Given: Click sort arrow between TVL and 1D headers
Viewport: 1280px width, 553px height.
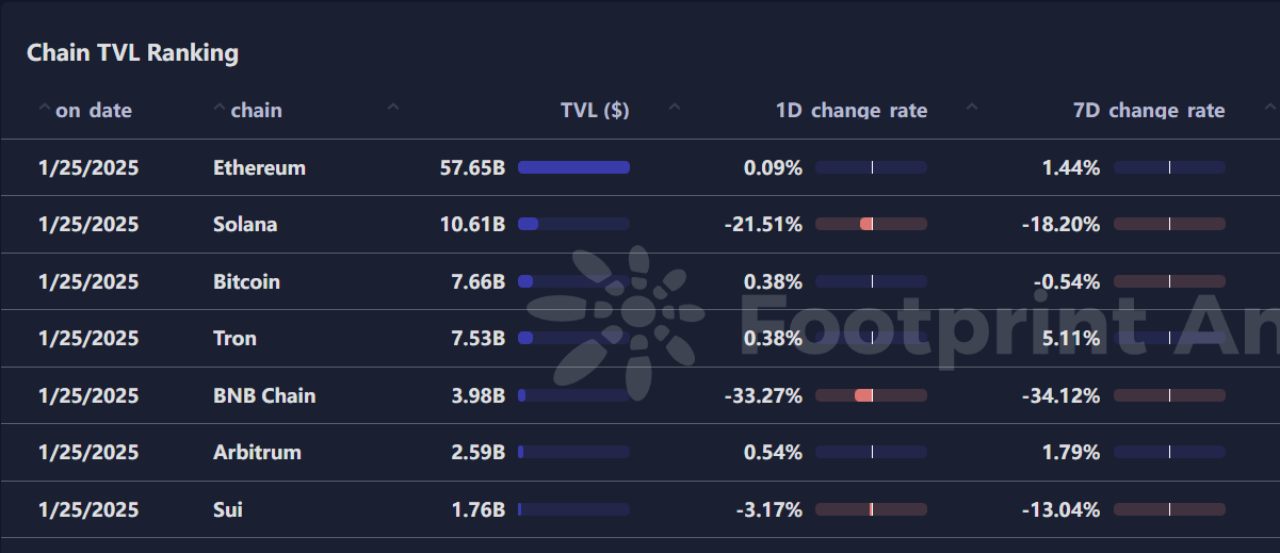Looking at the screenshot, I should (x=674, y=106).
